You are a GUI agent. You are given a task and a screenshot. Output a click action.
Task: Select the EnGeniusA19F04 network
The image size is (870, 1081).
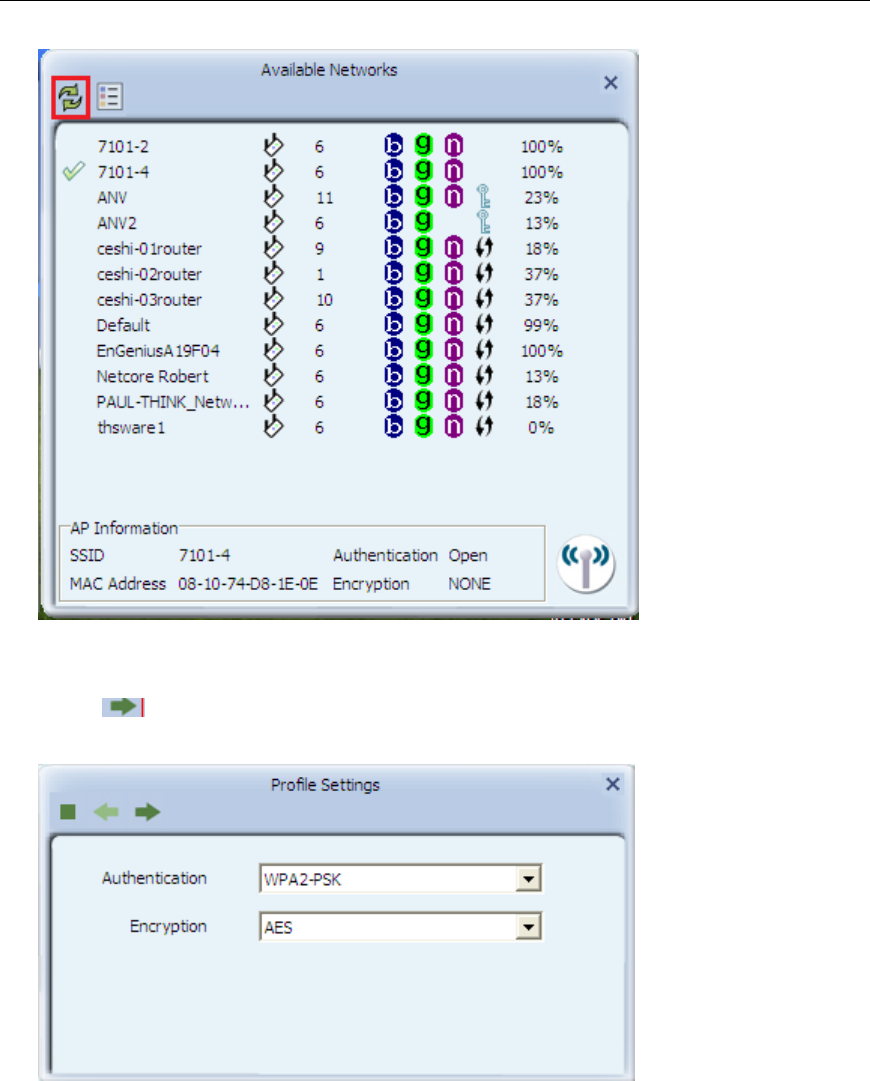pyautogui.click(x=158, y=351)
